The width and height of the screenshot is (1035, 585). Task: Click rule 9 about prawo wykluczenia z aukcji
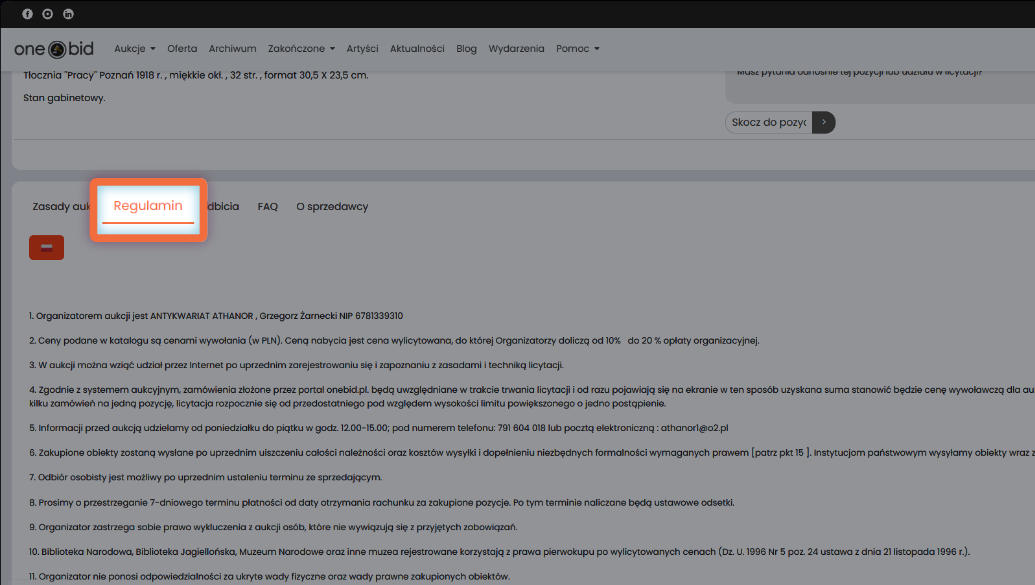tap(273, 527)
